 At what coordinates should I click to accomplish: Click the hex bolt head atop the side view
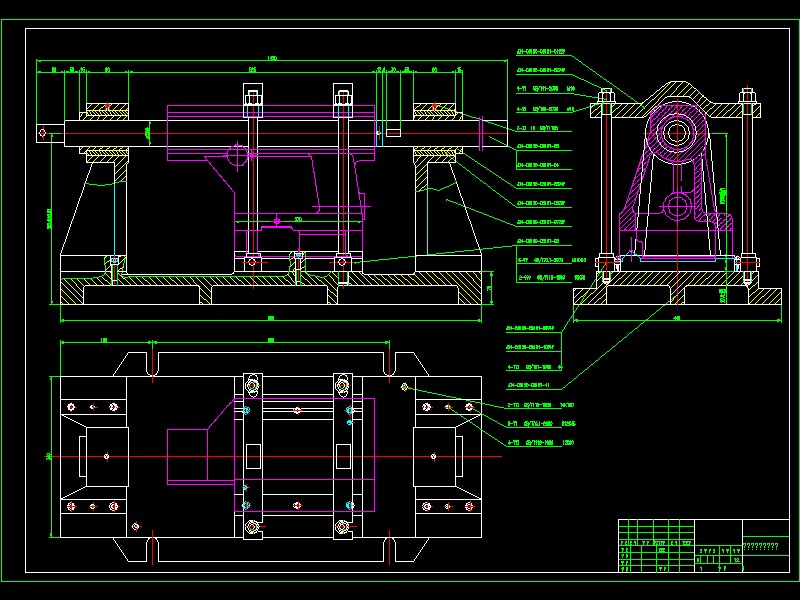click(604, 92)
